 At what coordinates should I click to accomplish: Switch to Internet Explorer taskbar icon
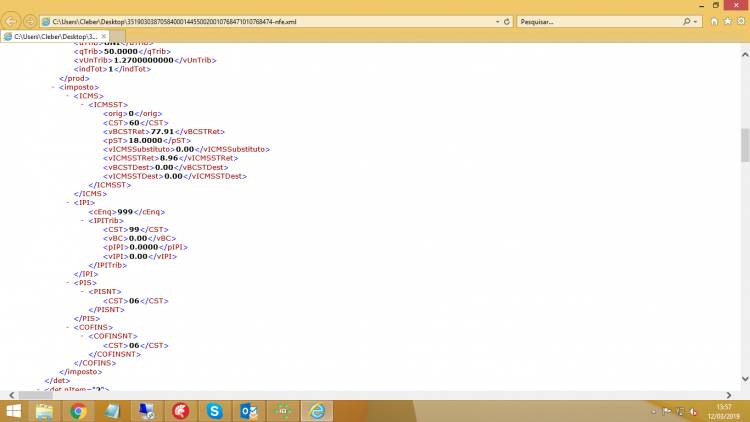317,411
